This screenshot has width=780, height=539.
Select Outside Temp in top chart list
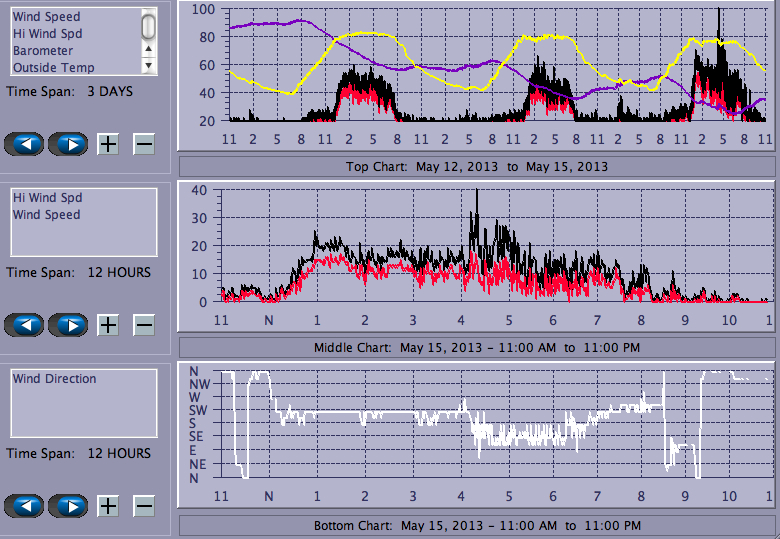point(53,68)
